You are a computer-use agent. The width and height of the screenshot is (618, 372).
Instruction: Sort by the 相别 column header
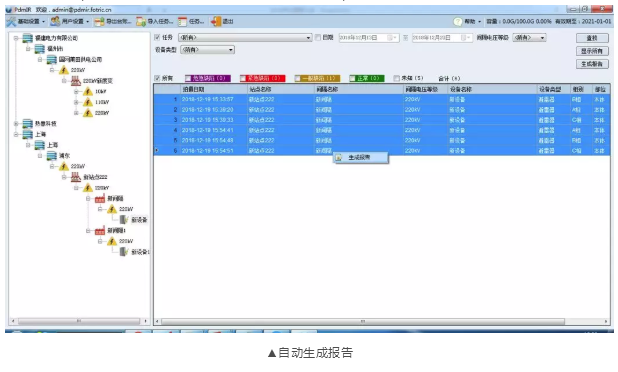[581, 89]
